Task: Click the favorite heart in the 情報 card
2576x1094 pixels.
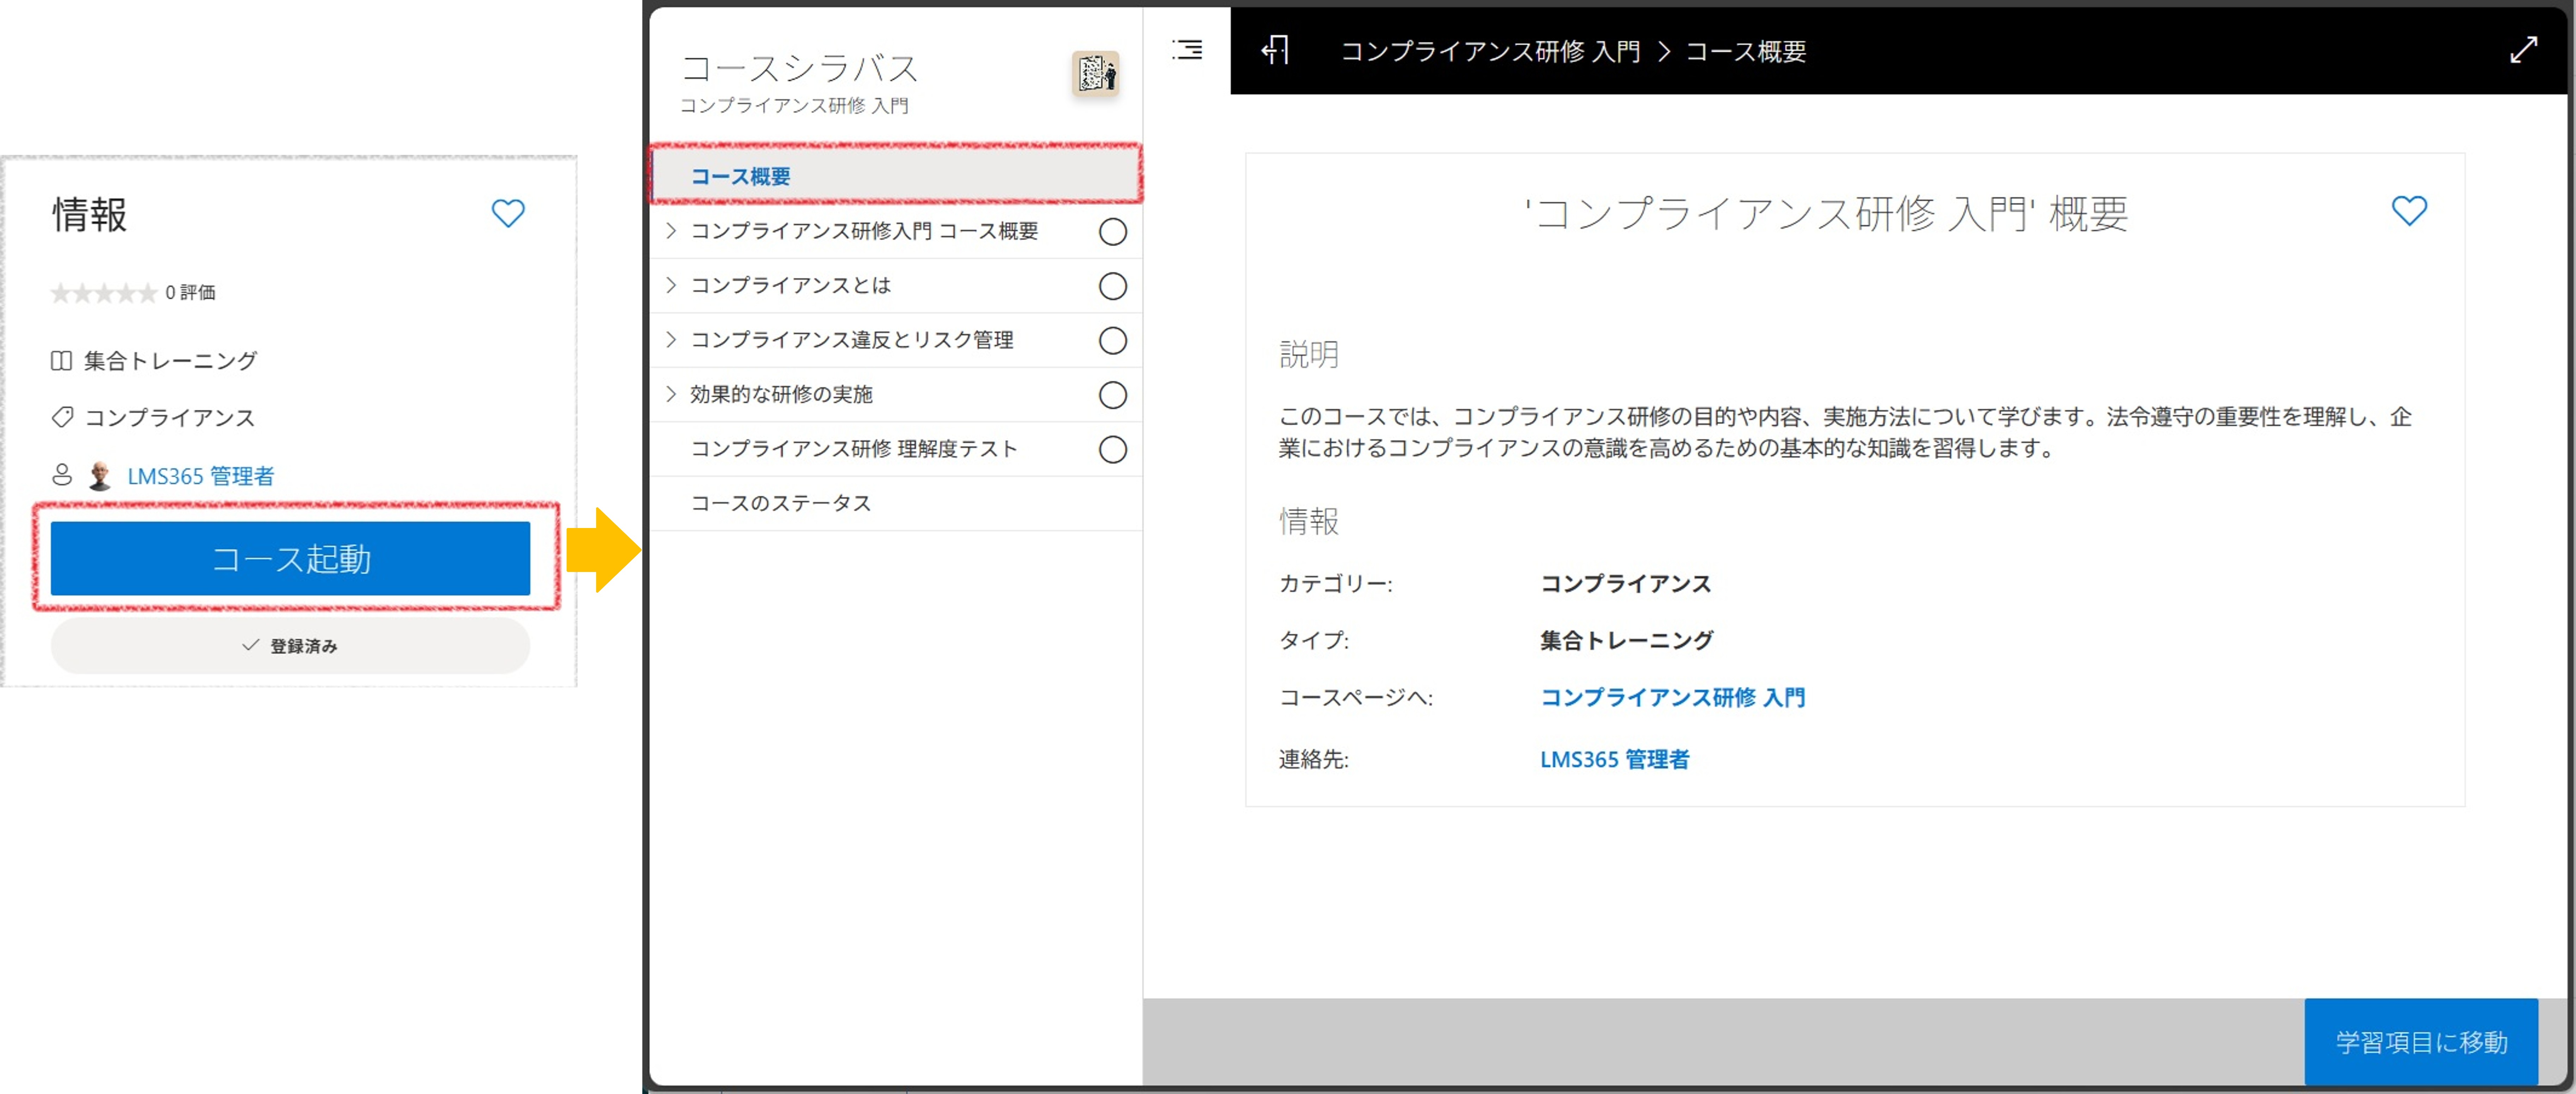Action: pos(508,213)
